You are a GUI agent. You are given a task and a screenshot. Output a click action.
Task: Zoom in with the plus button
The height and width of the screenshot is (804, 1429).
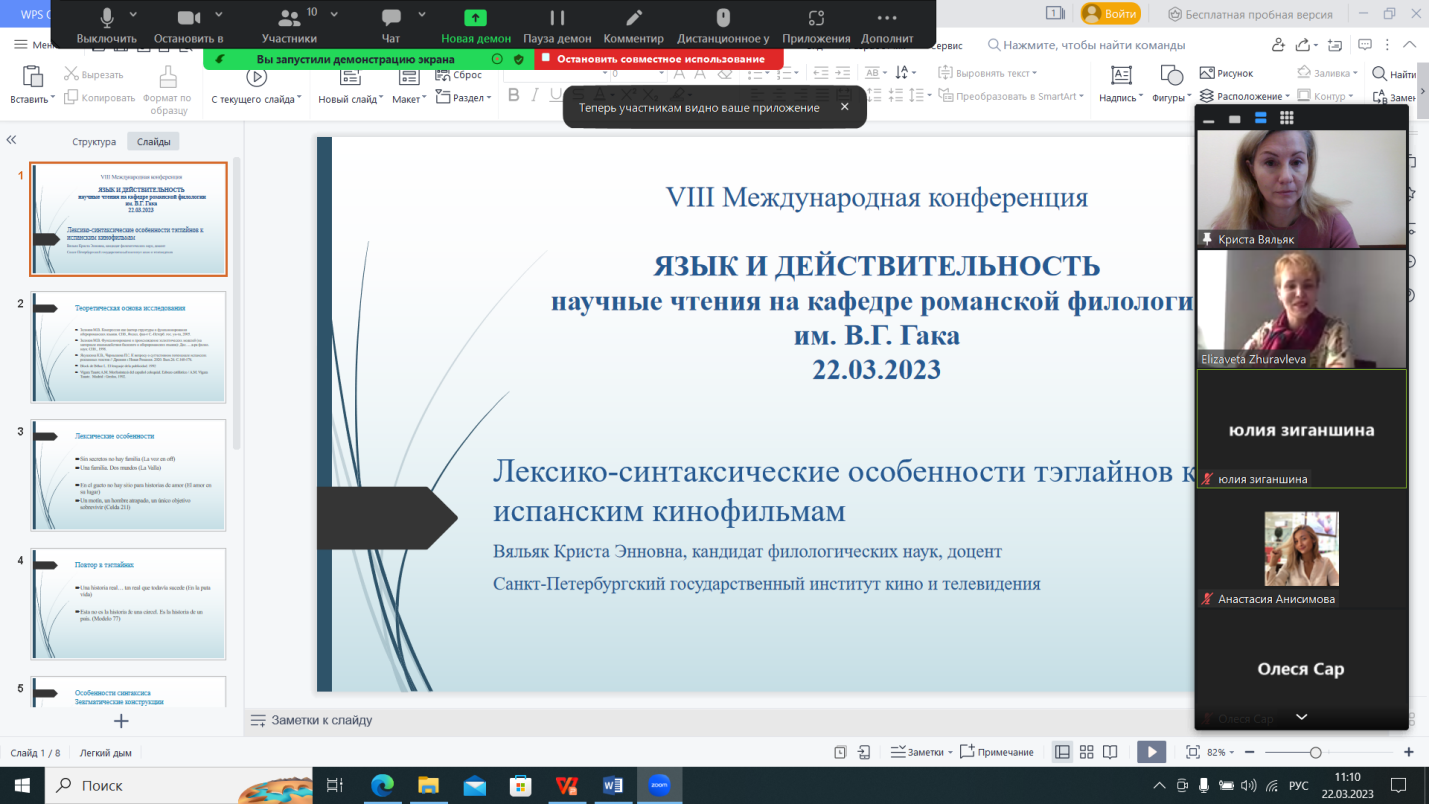coord(1408,752)
